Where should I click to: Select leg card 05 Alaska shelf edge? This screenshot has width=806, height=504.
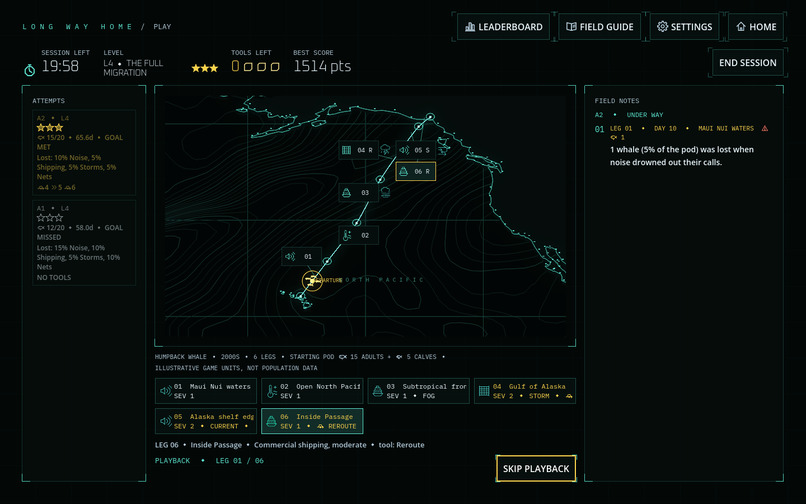[x=206, y=421]
